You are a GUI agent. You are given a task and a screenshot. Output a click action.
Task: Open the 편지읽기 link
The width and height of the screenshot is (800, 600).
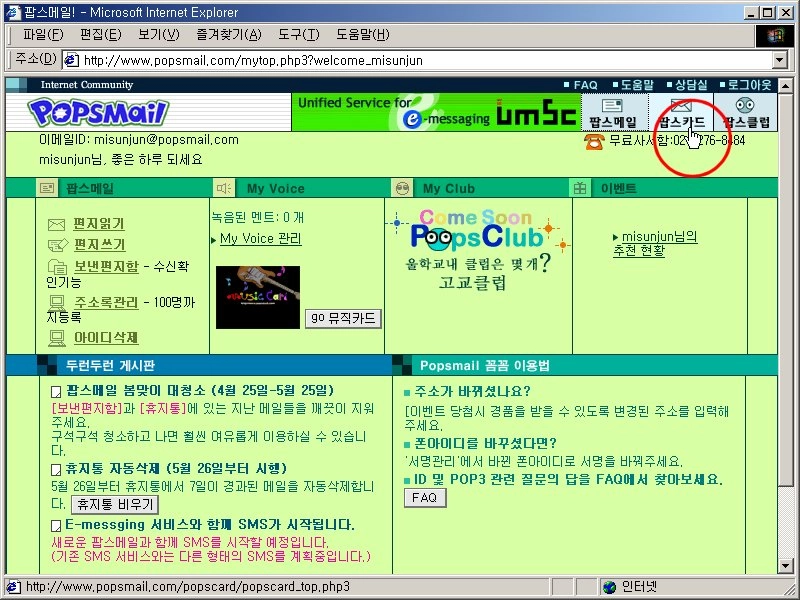(x=99, y=223)
